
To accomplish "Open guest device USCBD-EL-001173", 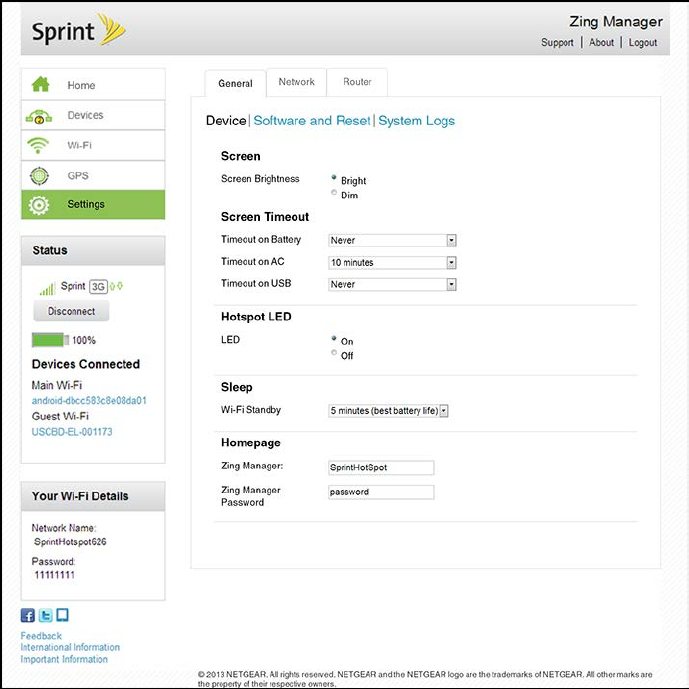I will (72, 432).
